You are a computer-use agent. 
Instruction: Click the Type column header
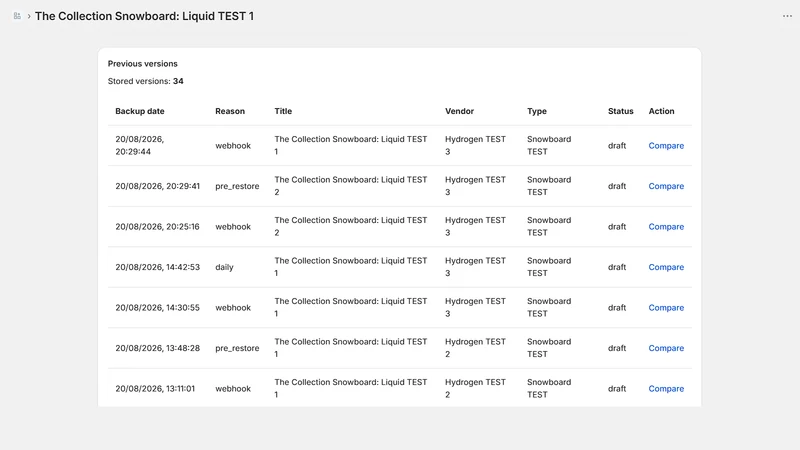[x=537, y=111]
